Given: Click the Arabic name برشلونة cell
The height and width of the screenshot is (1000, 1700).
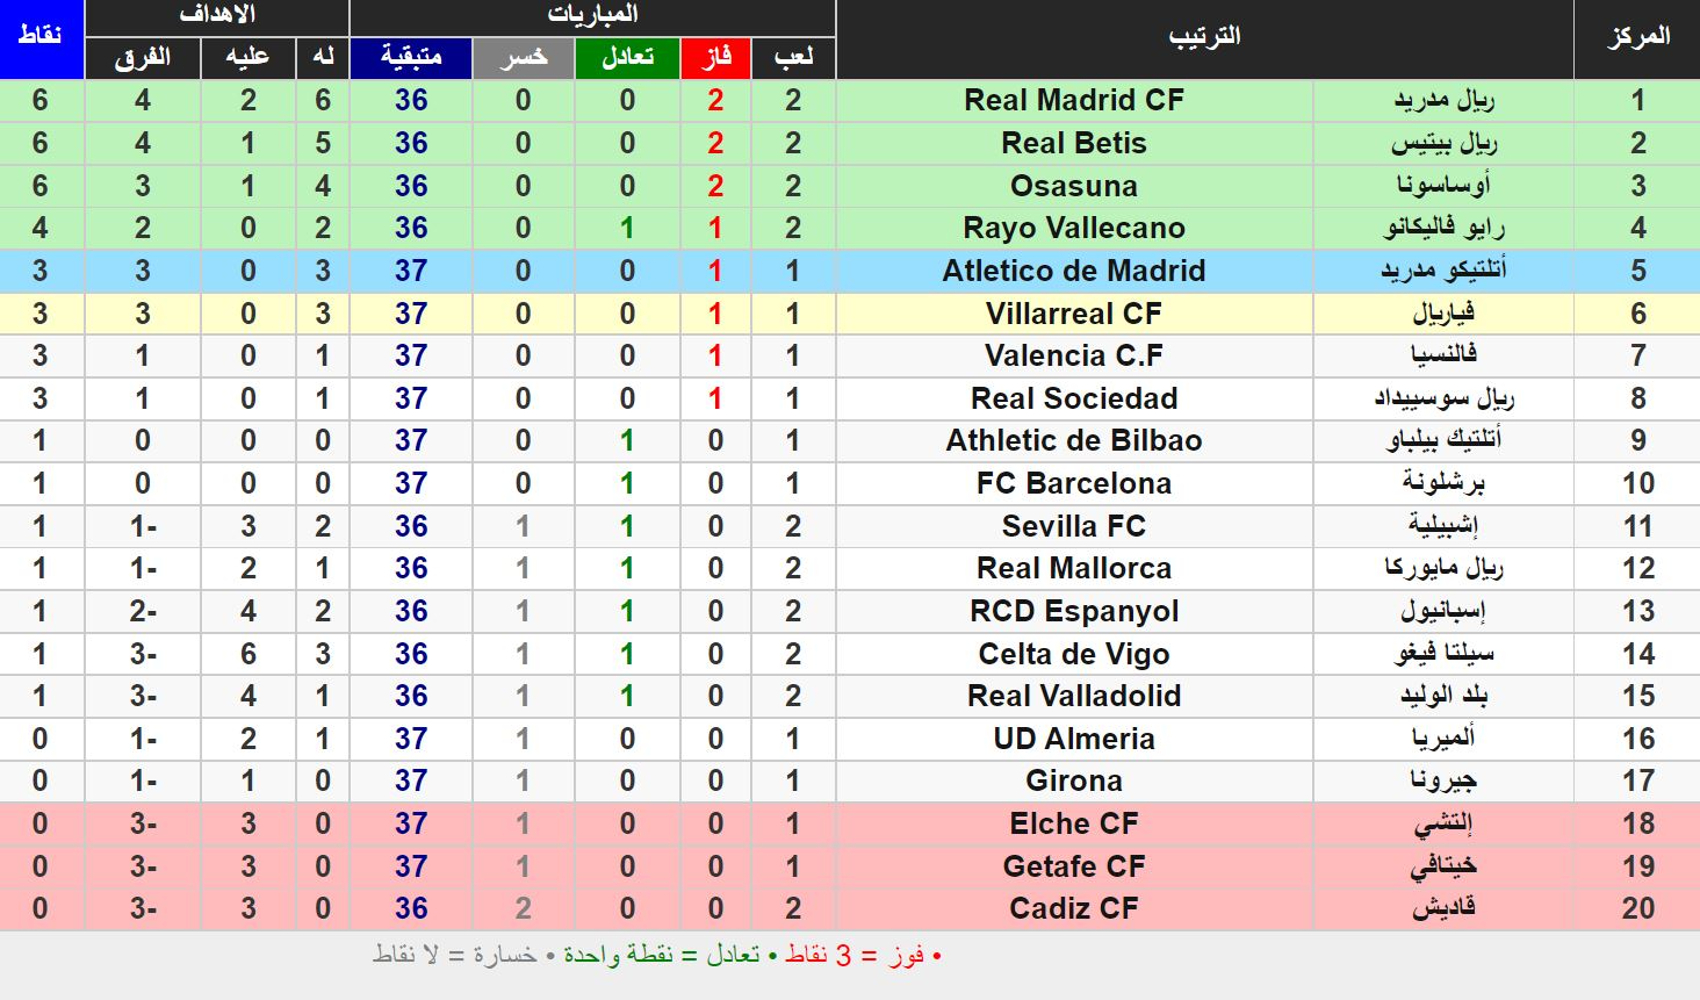Looking at the screenshot, I should coord(1443,483).
